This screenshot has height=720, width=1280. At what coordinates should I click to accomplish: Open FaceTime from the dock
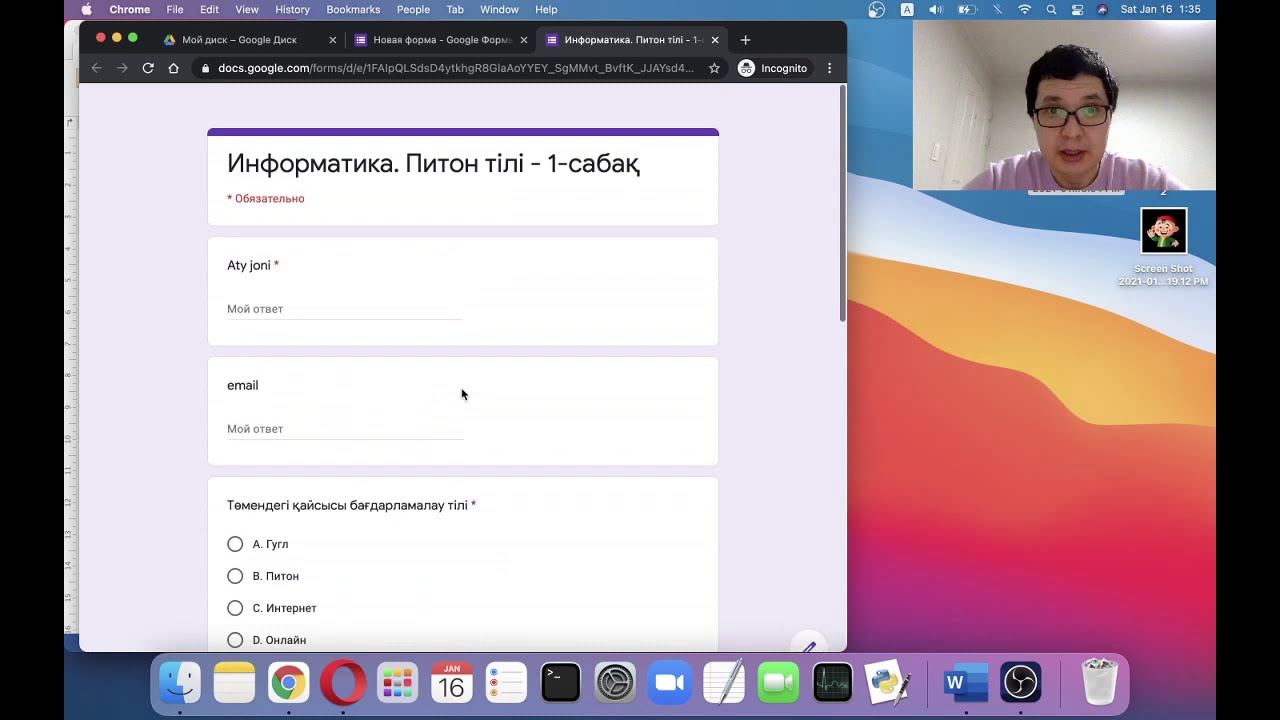pos(778,683)
